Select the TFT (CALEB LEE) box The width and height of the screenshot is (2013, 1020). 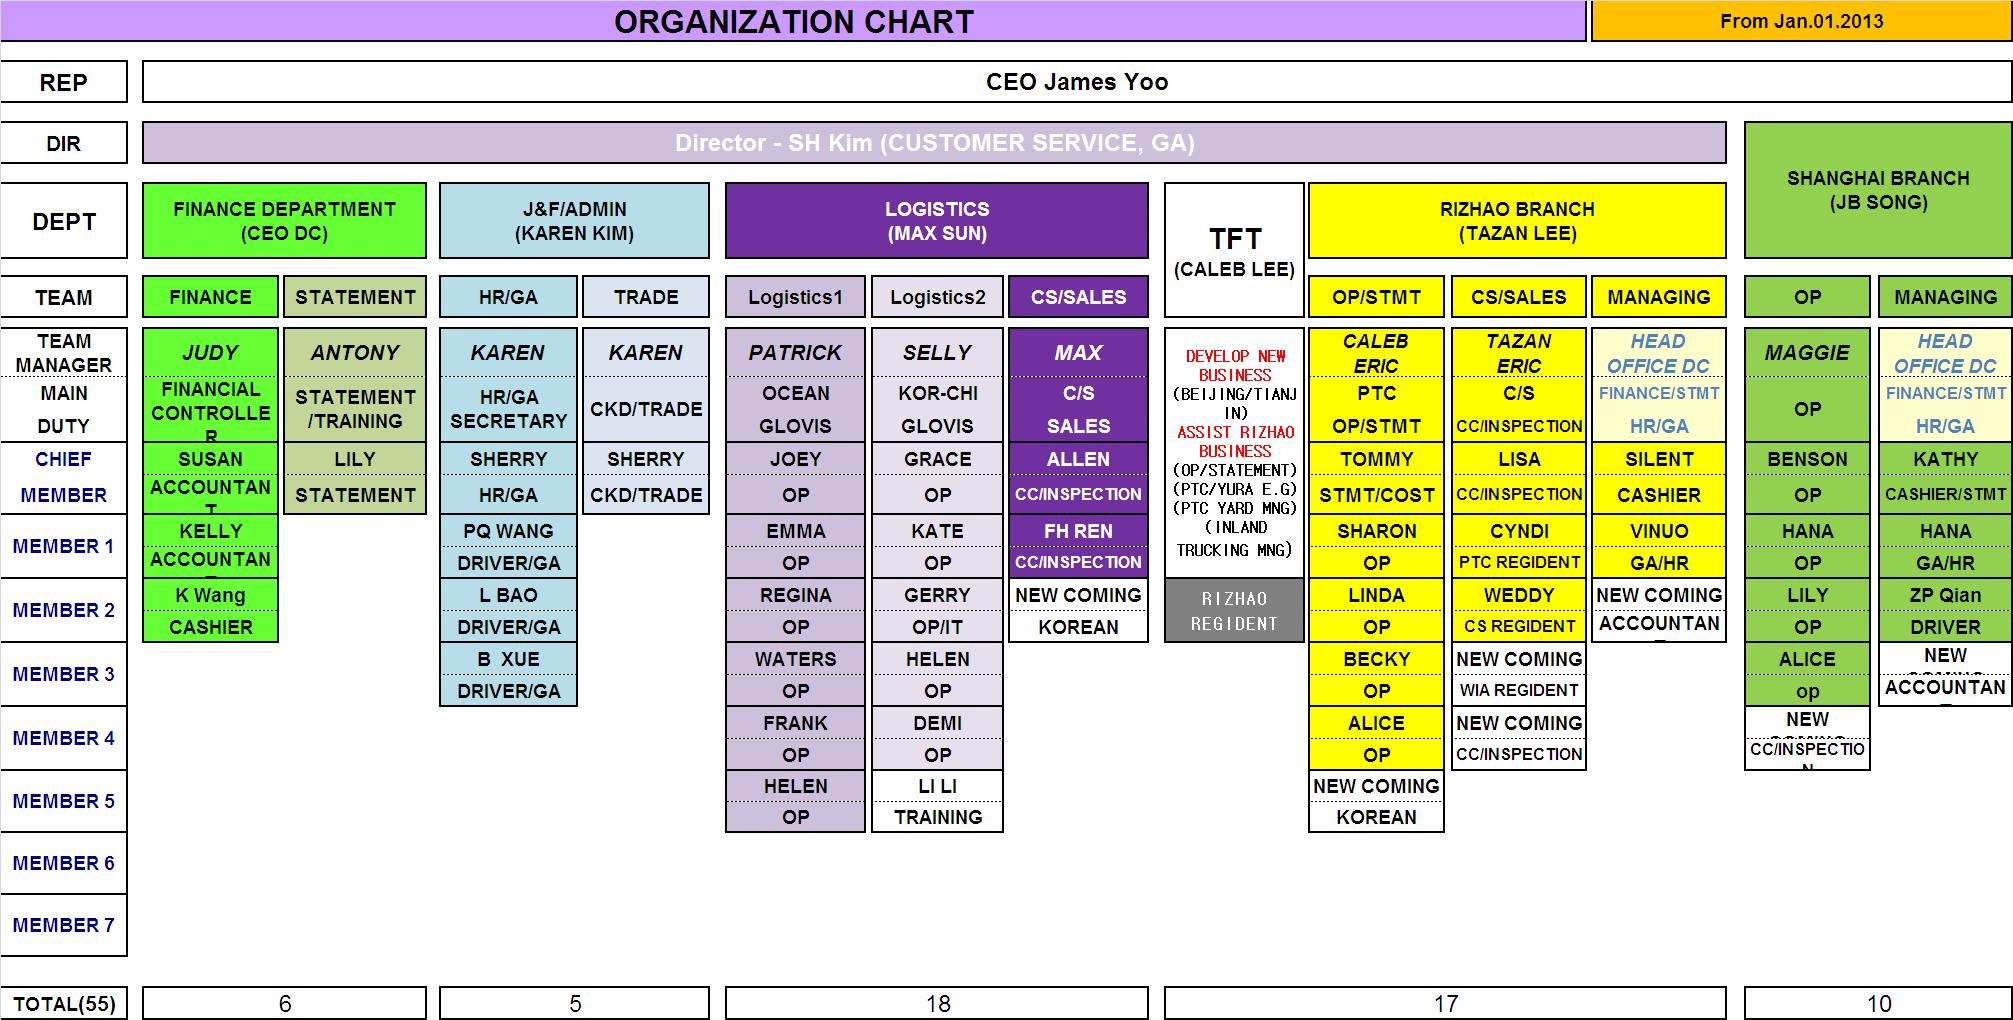(1234, 250)
